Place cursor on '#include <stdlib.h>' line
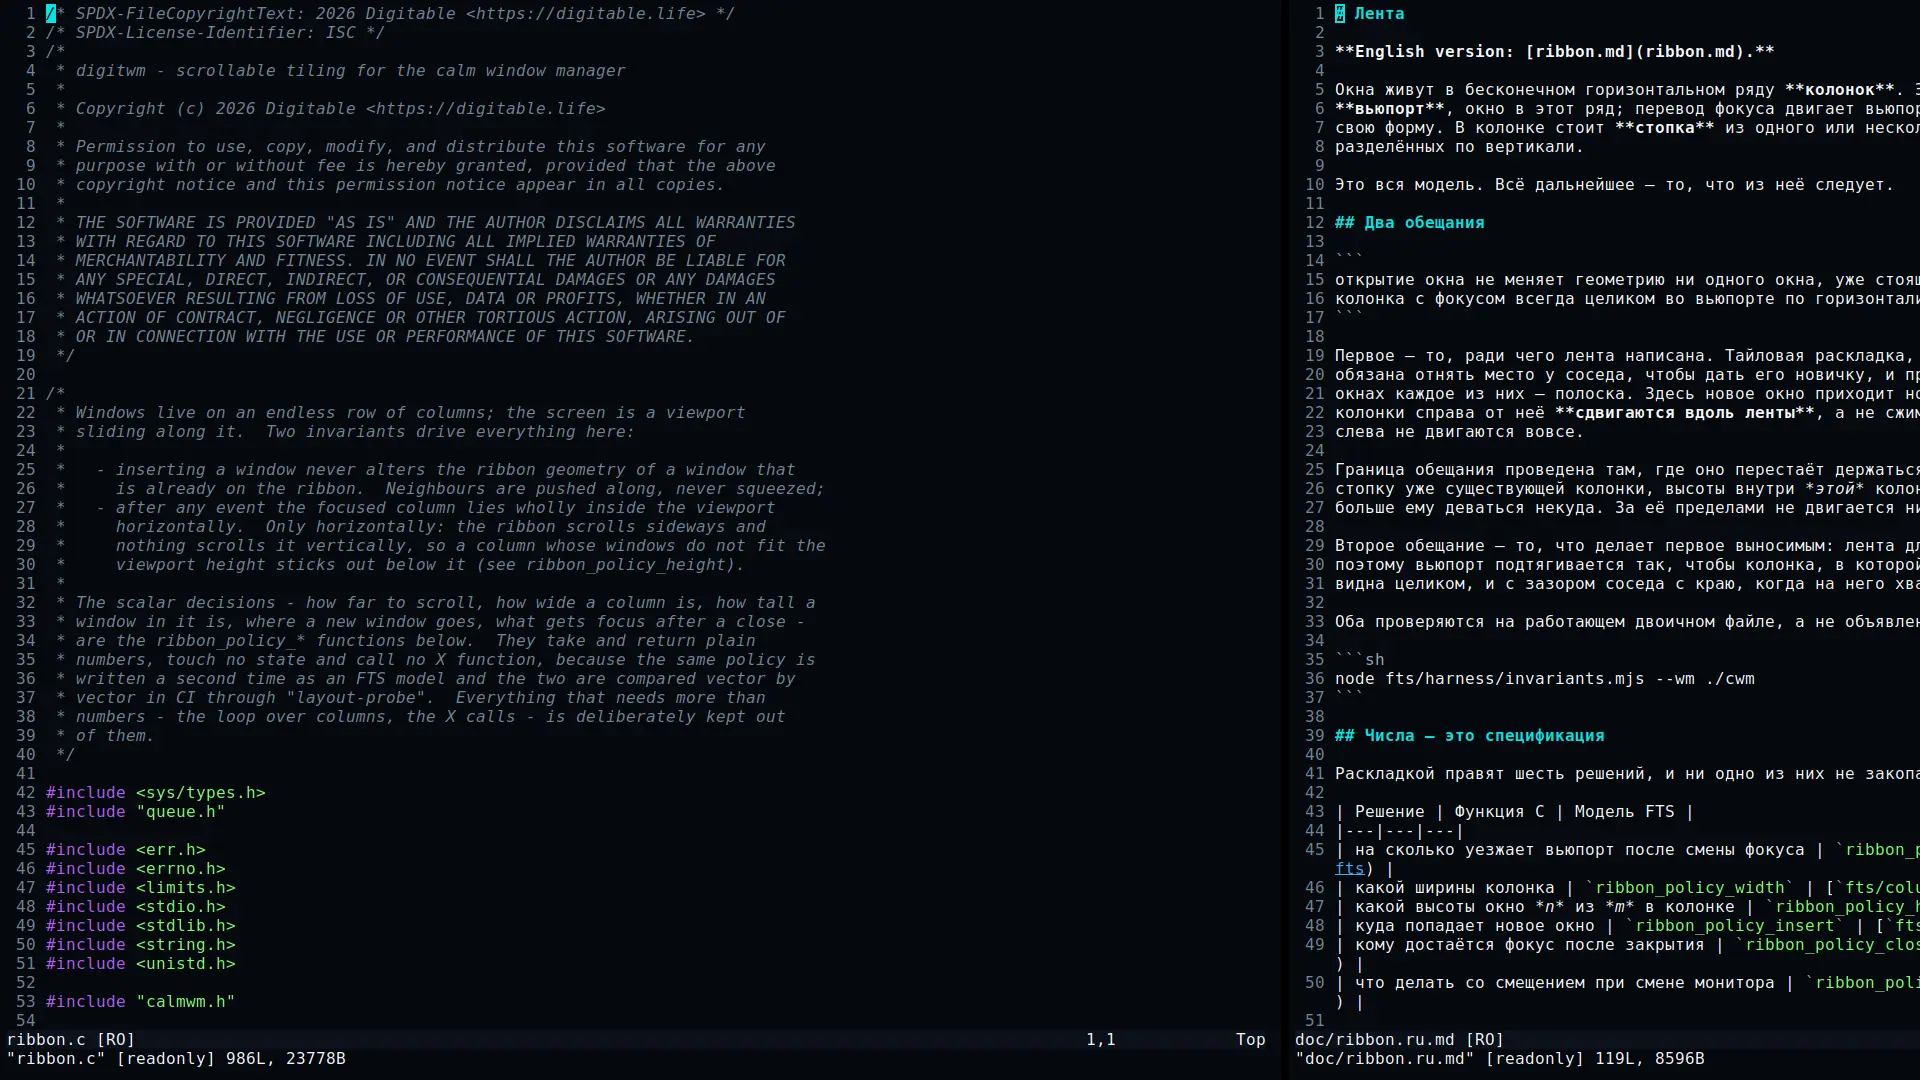 click(140, 925)
